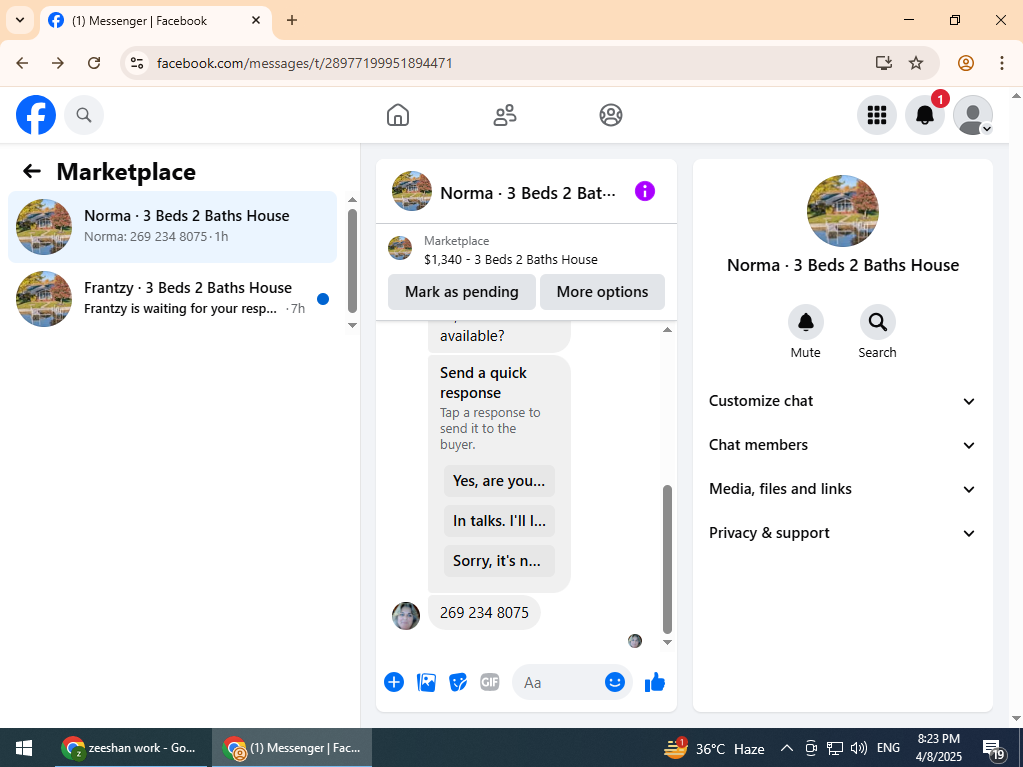Screen dimensions: 1023x767
Task: Expand Customize chat section
Action: (842, 401)
